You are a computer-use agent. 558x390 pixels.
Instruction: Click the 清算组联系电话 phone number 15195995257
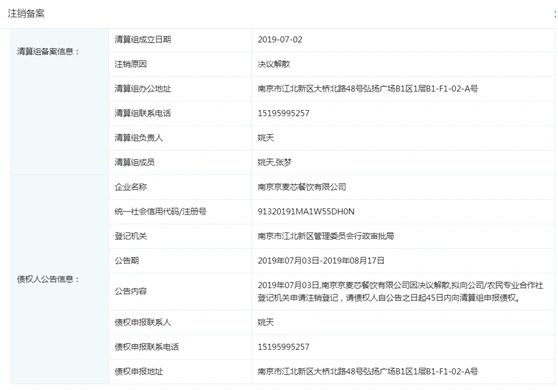tap(283, 113)
